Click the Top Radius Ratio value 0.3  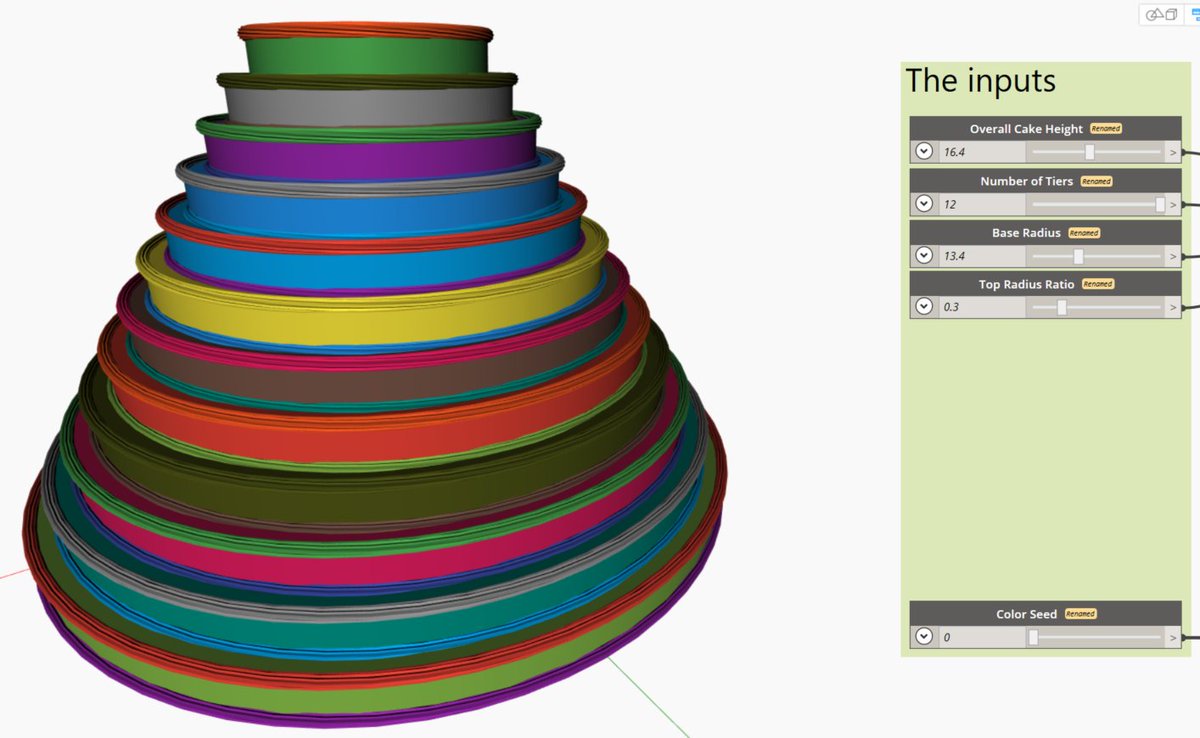pos(982,307)
